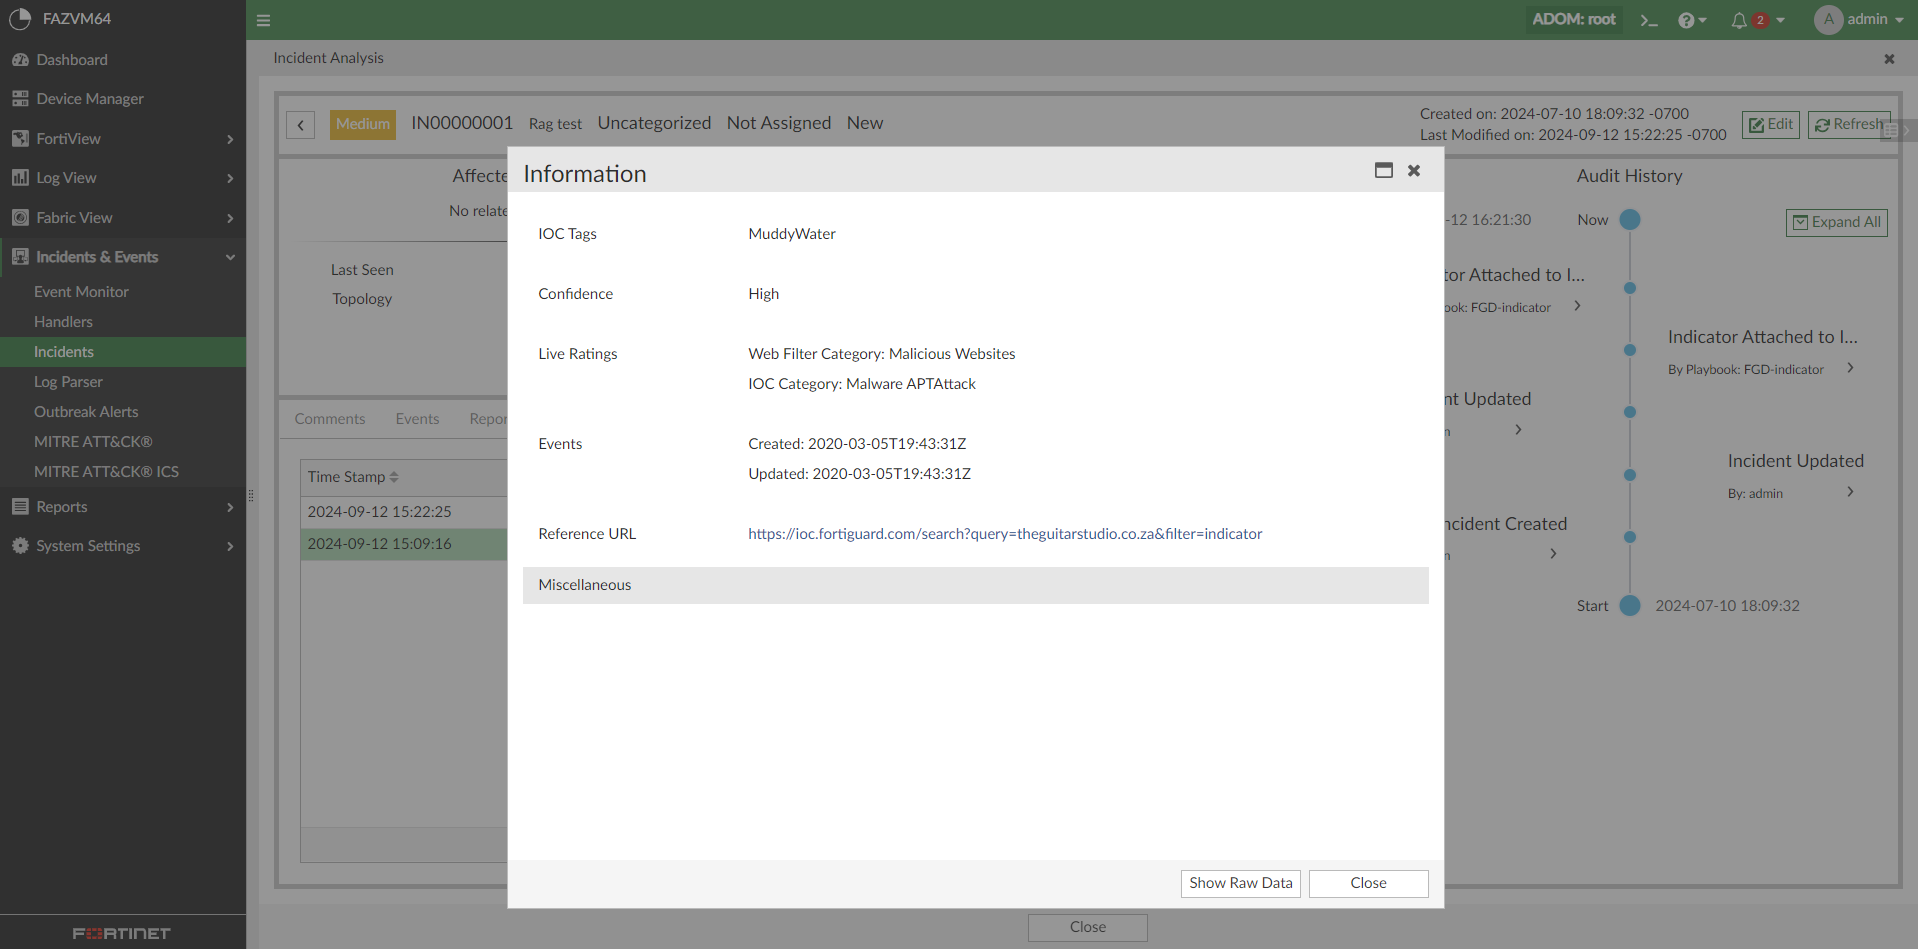This screenshot has height=949, width=1918.
Task: Toggle the sidebar with the hamburger icon
Action: coord(264,20)
